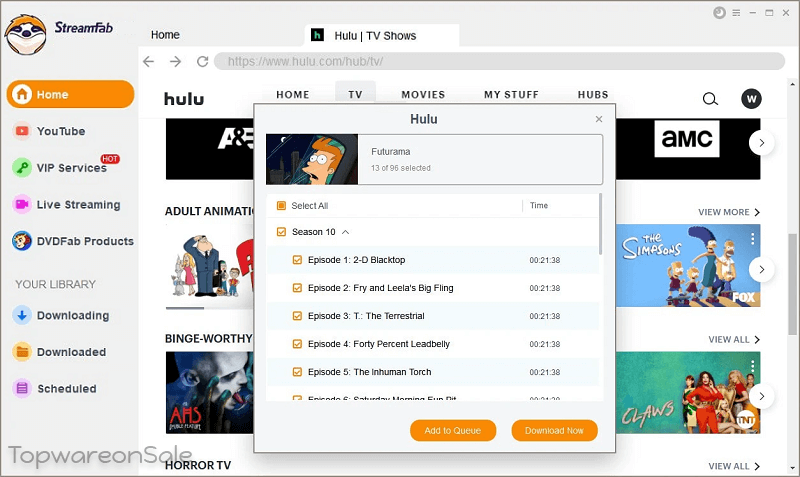The width and height of the screenshot is (800, 477).
Task: Open Hulu HUBS navigation item
Action: click(x=593, y=94)
